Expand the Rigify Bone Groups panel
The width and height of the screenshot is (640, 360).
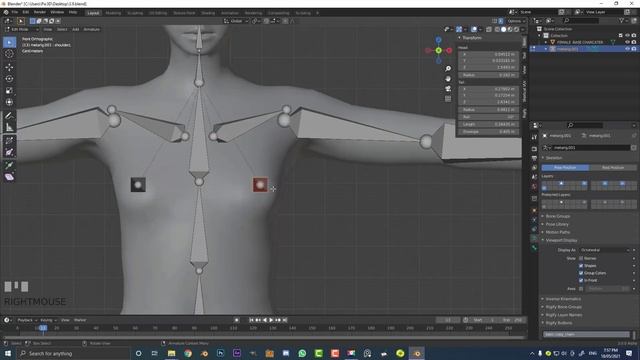563,307
